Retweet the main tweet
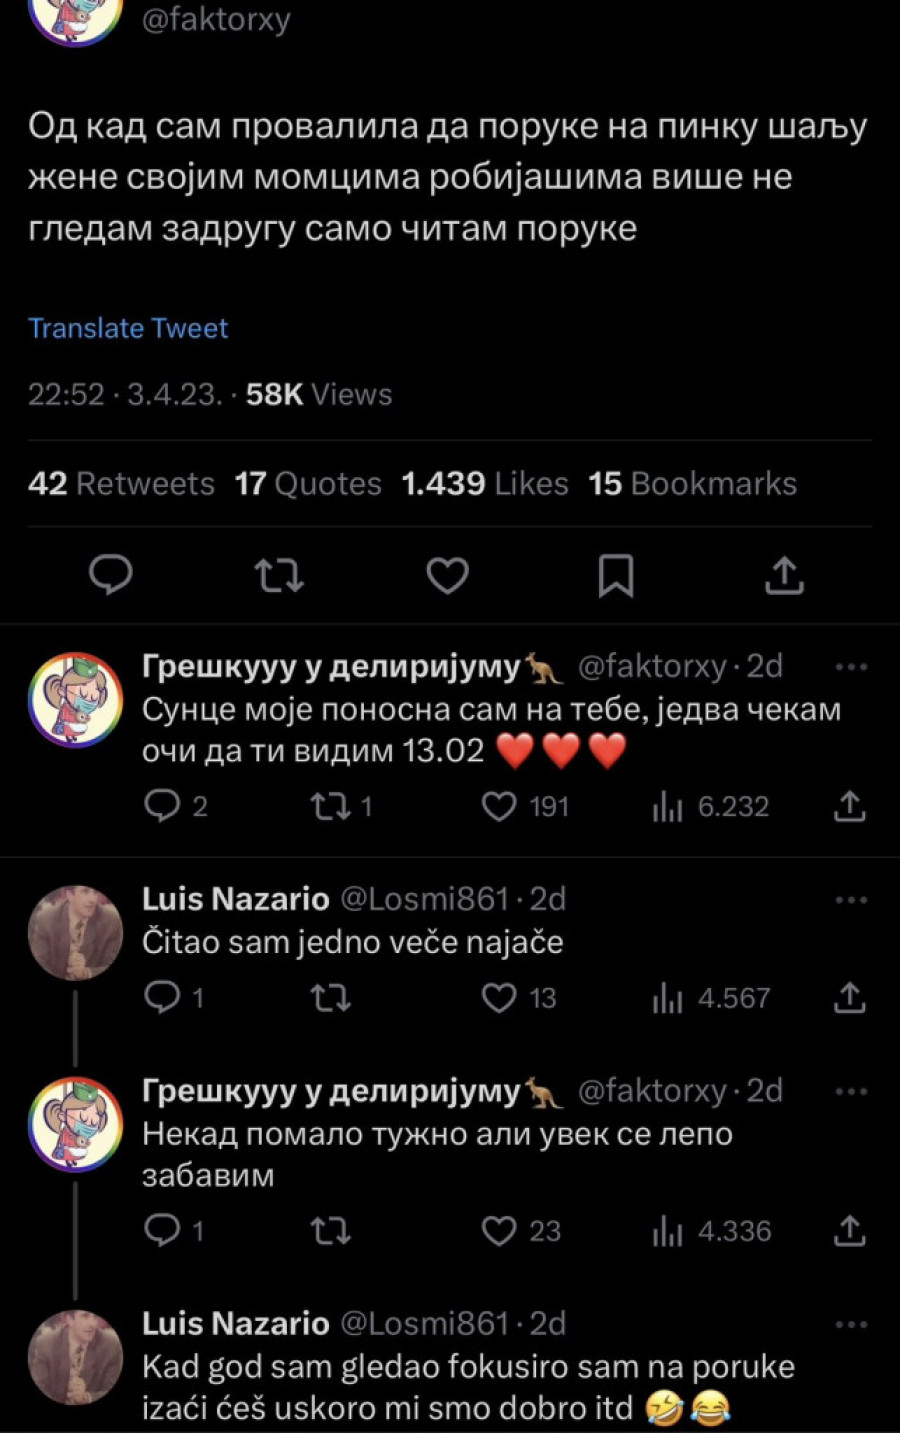This screenshot has height=1433, width=900. 279,575
